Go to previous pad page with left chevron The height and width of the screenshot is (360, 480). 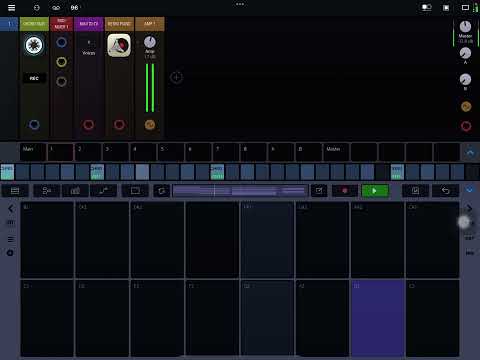click(x=10, y=209)
